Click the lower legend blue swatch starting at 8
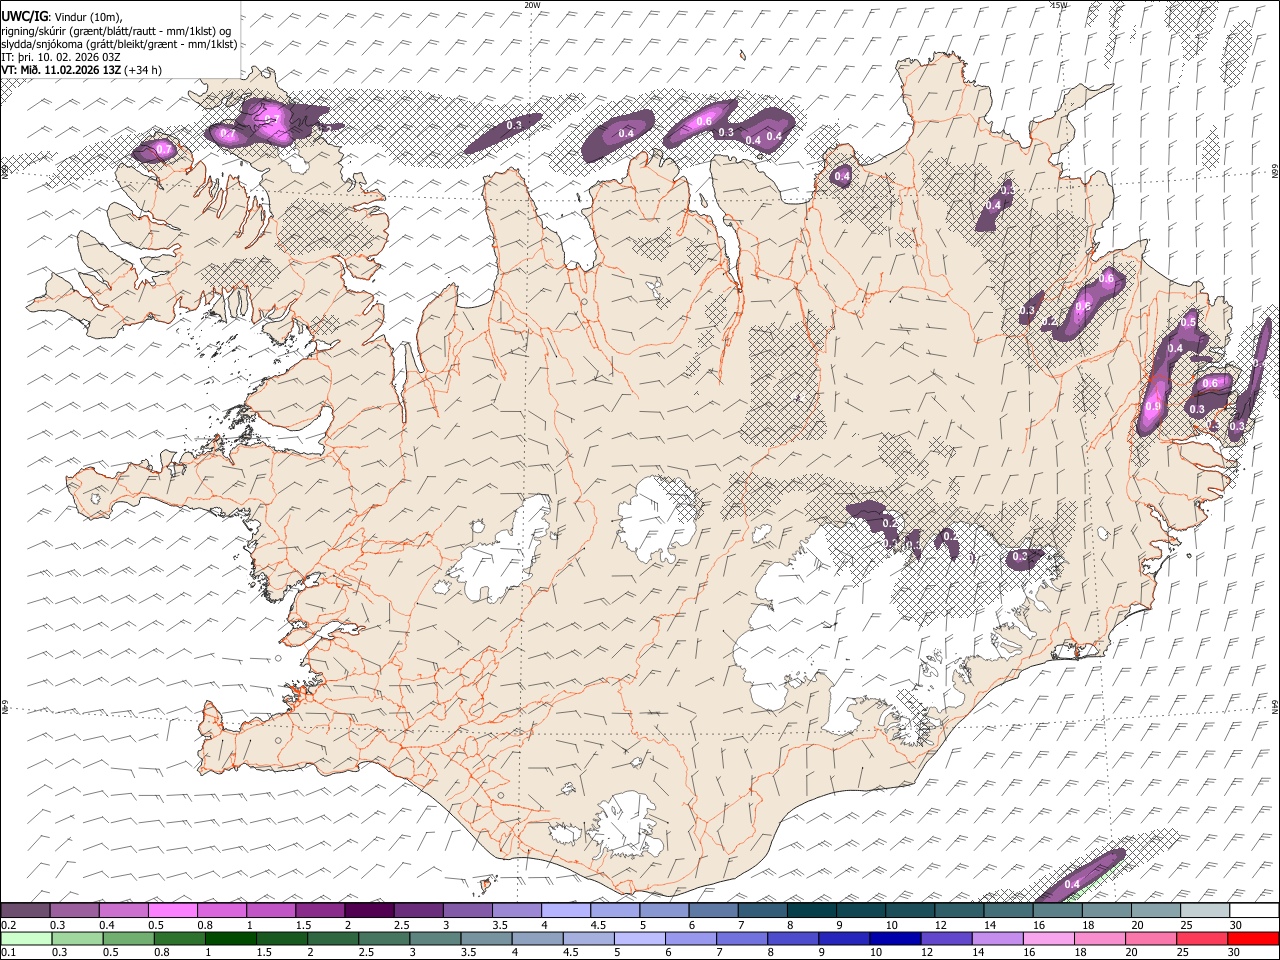Image resolution: width=1280 pixels, height=960 pixels. coord(792,938)
